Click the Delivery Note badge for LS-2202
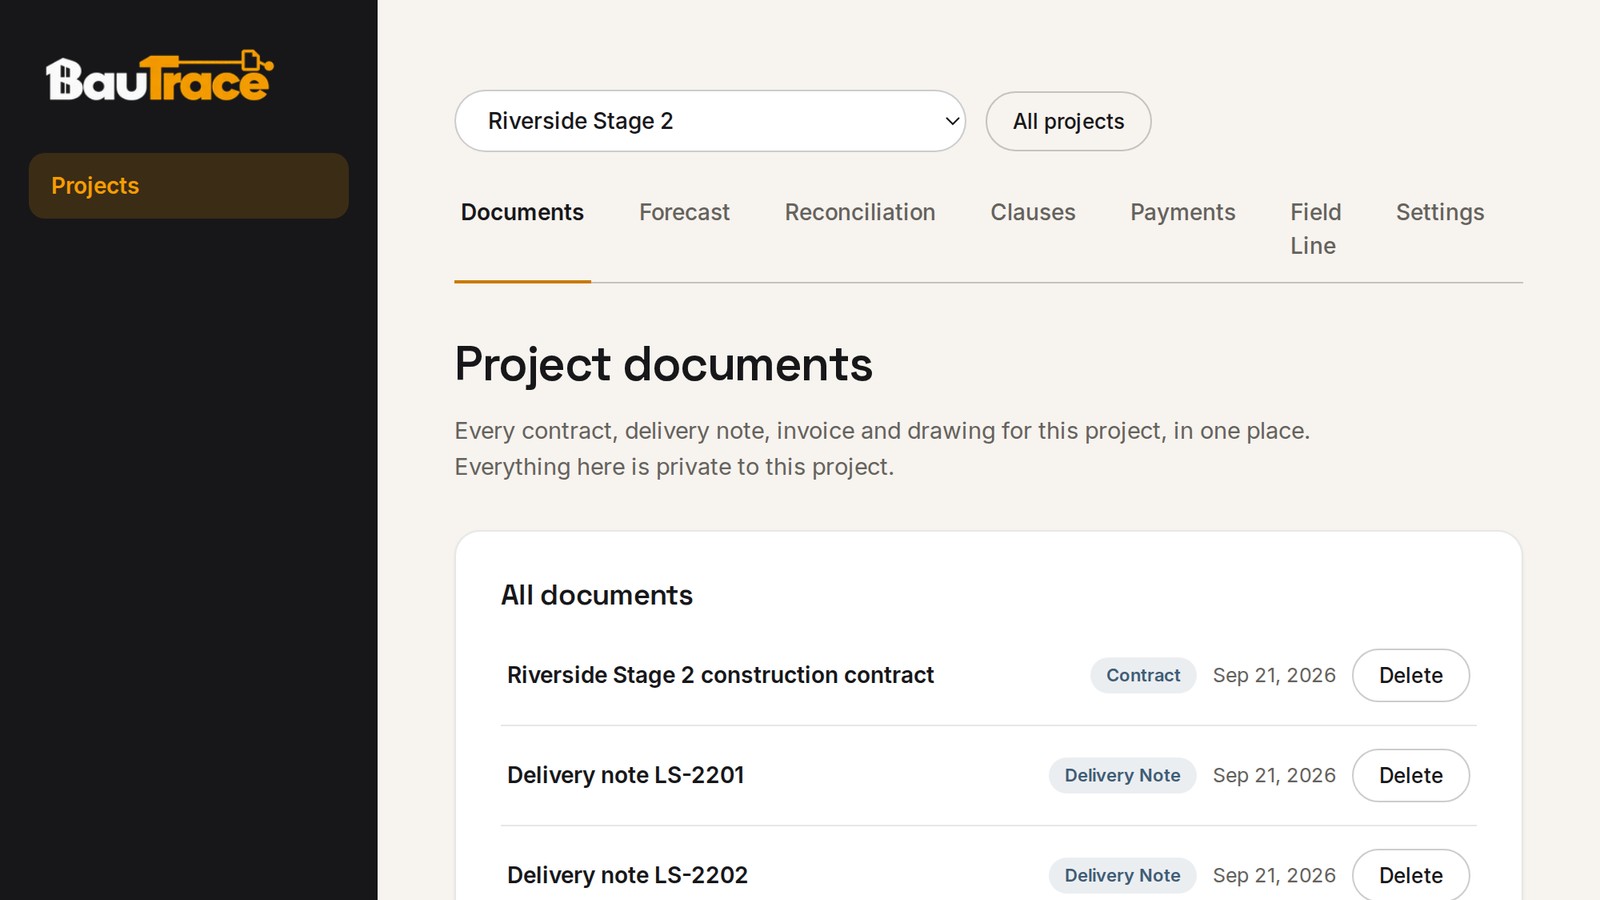This screenshot has width=1600, height=900. [1122, 875]
